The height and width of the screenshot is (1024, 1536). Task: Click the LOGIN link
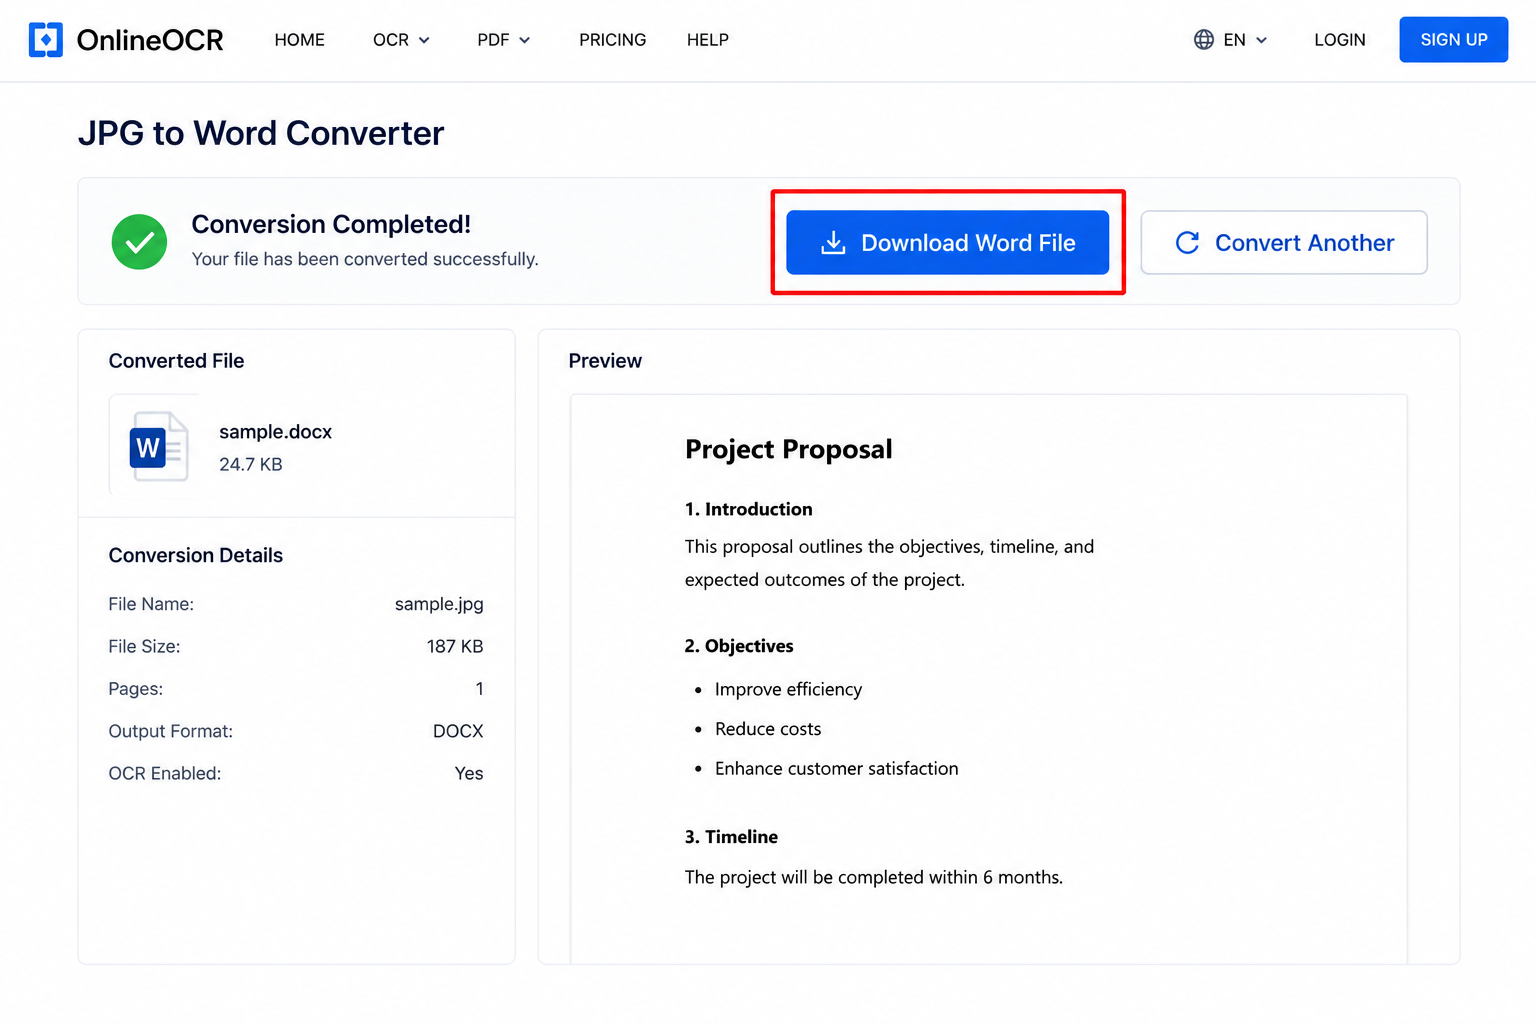1340,40
